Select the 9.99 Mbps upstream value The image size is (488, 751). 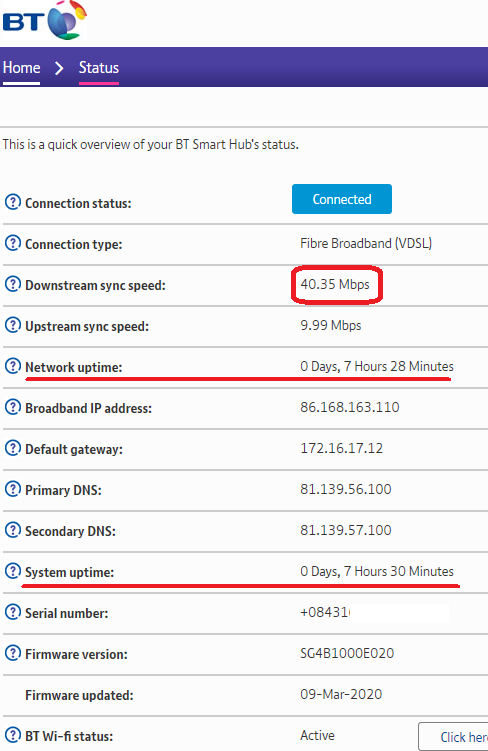(x=330, y=325)
